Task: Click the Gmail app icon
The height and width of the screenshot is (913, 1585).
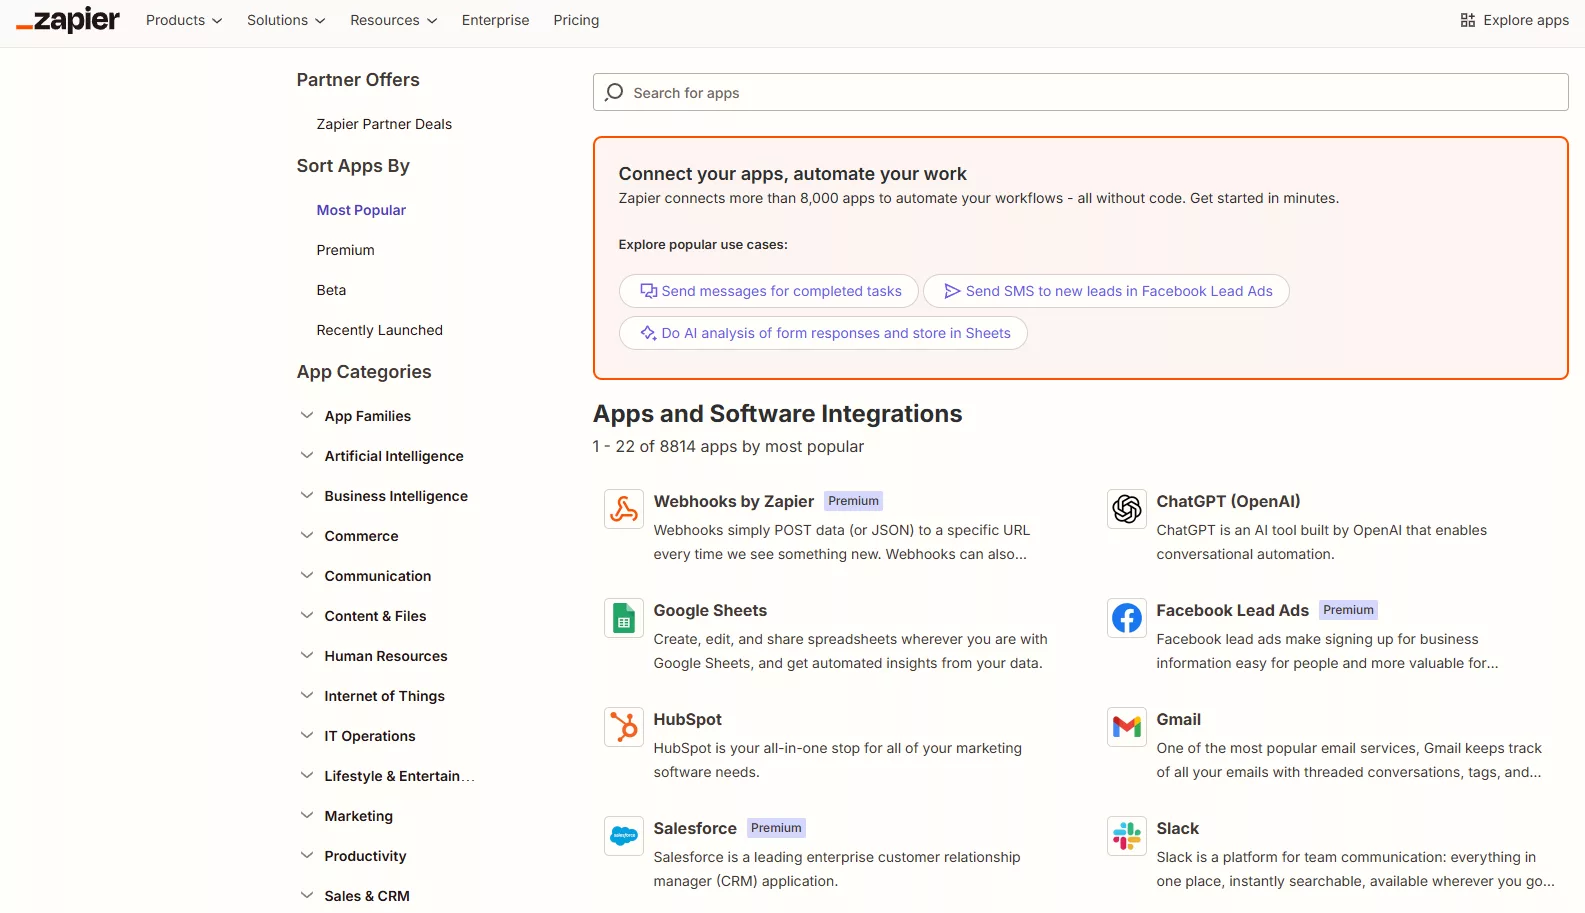Action: pyautogui.click(x=1126, y=727)
